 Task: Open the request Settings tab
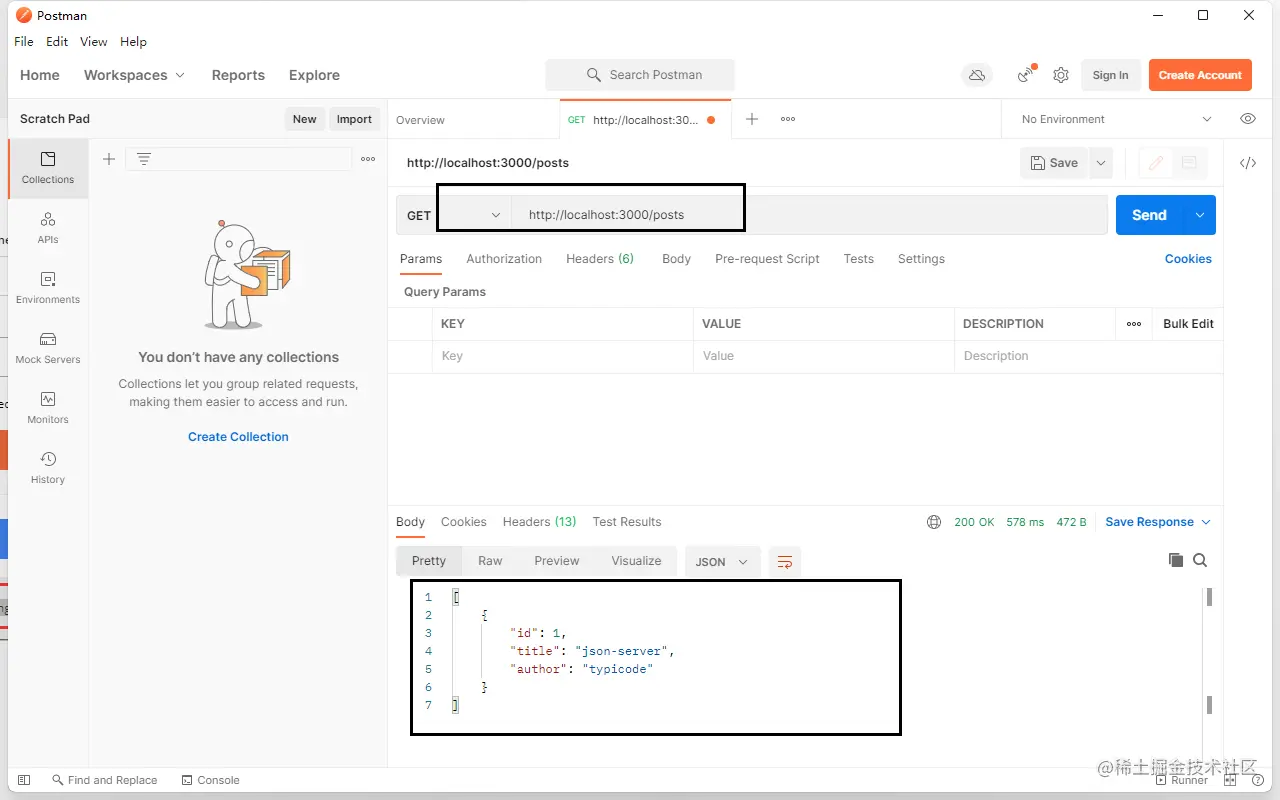[921, 259]
